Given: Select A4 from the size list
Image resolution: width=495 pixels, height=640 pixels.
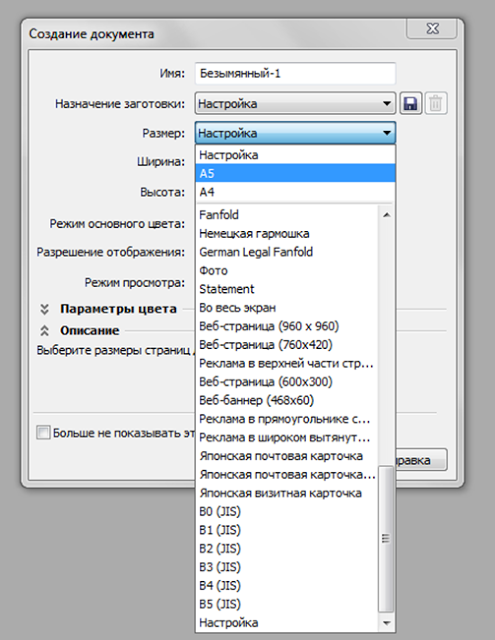Looking at the screenshot, I should point(295,192).
